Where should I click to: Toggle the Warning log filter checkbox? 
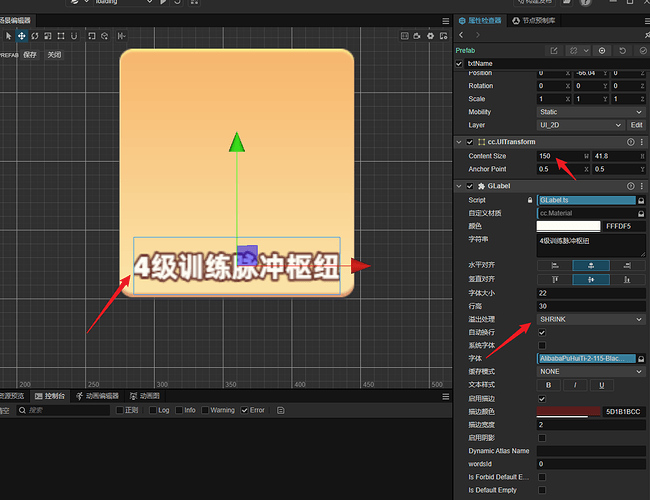click(205, 410)
